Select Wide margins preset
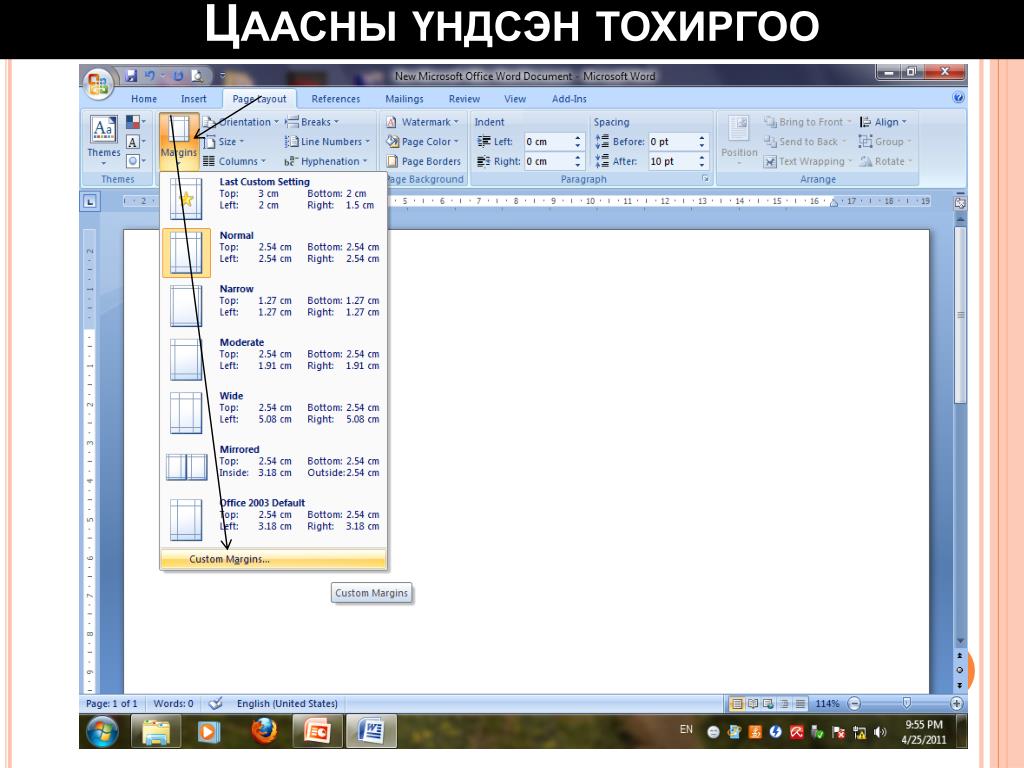 tap(273, 413)
